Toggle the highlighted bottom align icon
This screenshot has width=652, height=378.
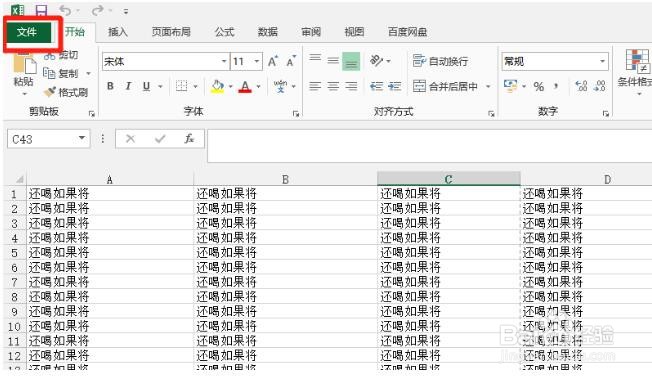(351, 61)
